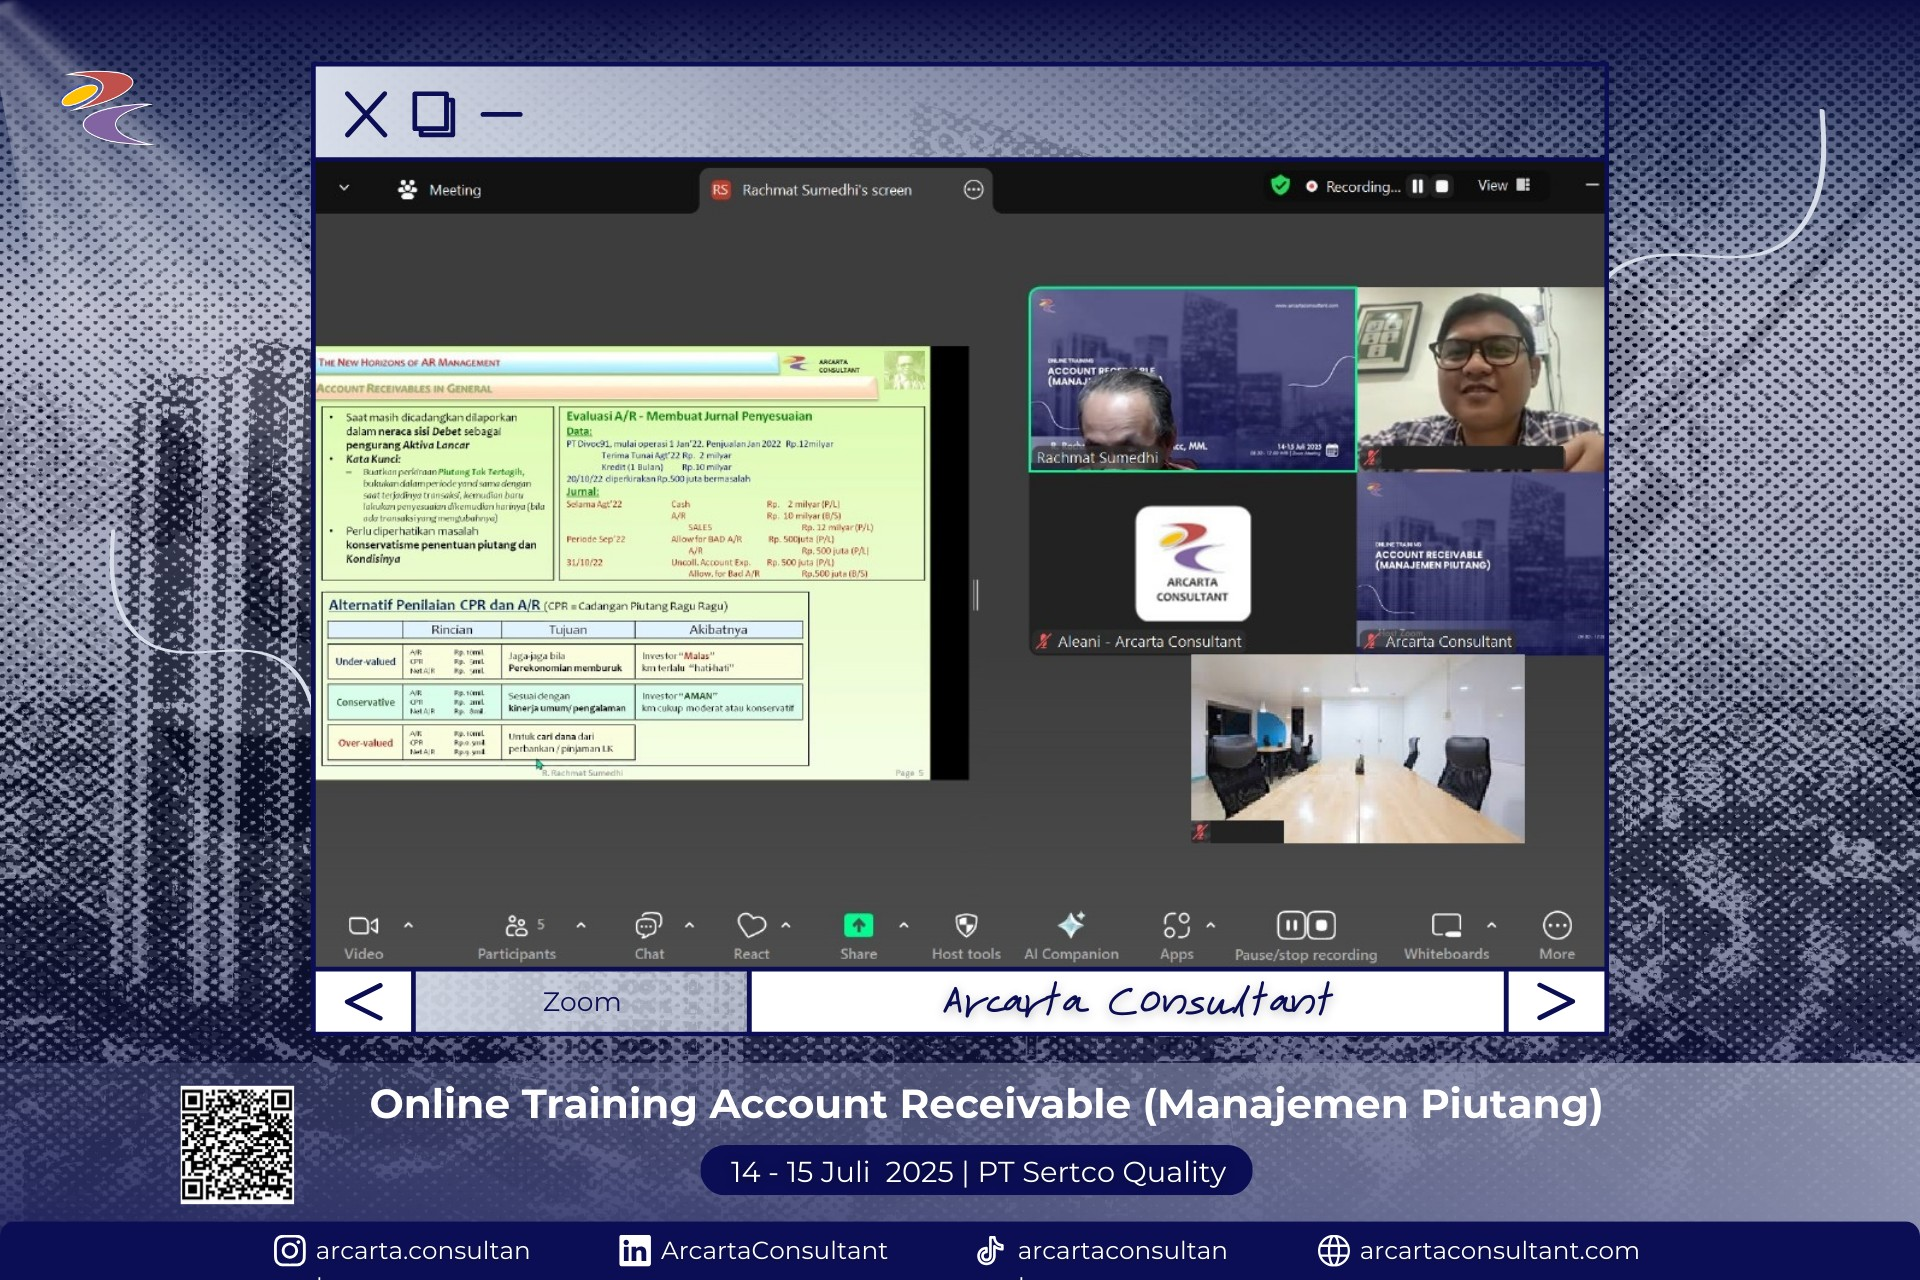Screen dimensions: 1920x1280
Task: Expand the Video options arrow
Action: 408,926
